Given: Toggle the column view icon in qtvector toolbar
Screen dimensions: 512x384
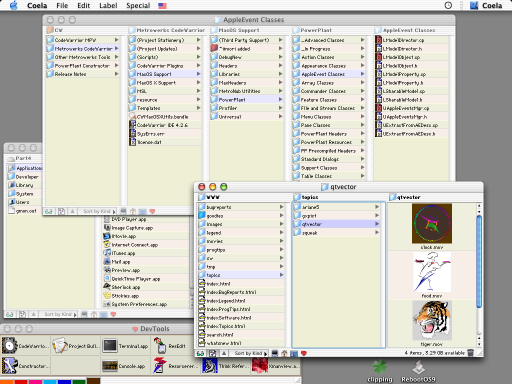Looking at the screenshot, I should [x=212, y=353].
